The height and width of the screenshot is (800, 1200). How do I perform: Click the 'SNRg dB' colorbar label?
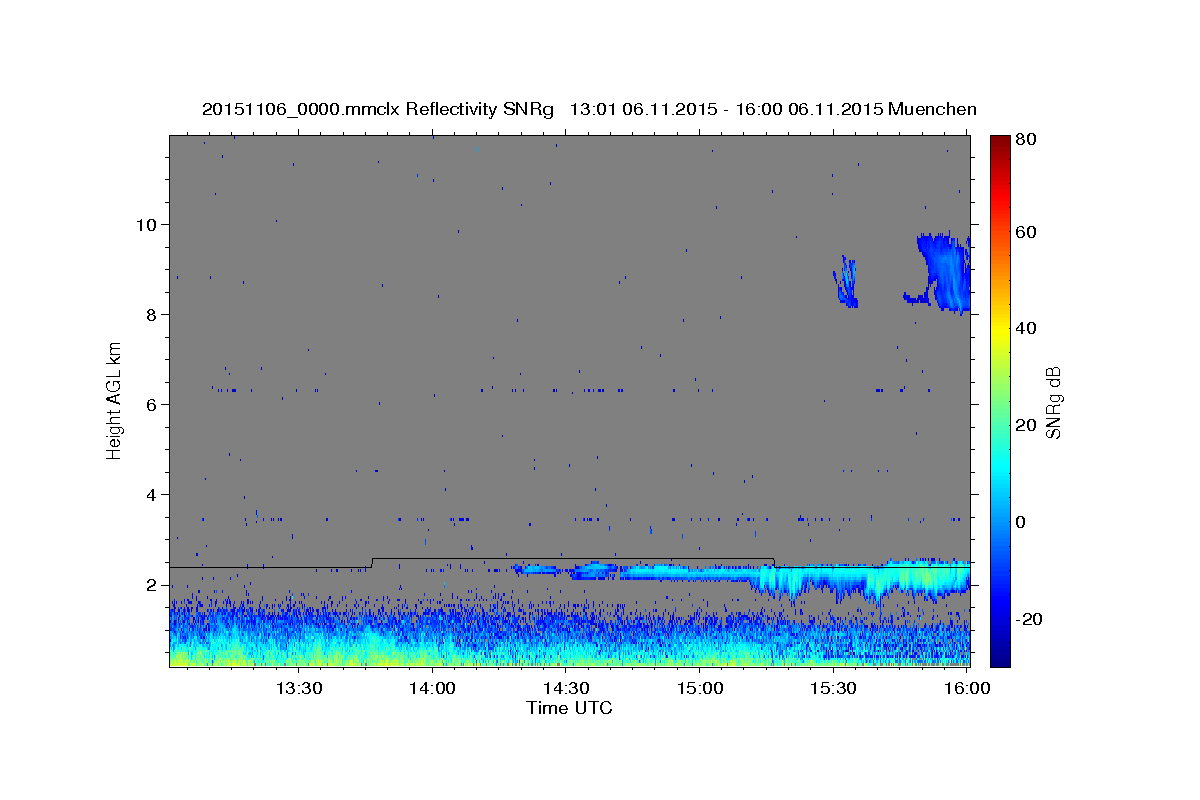[1053, 402]
